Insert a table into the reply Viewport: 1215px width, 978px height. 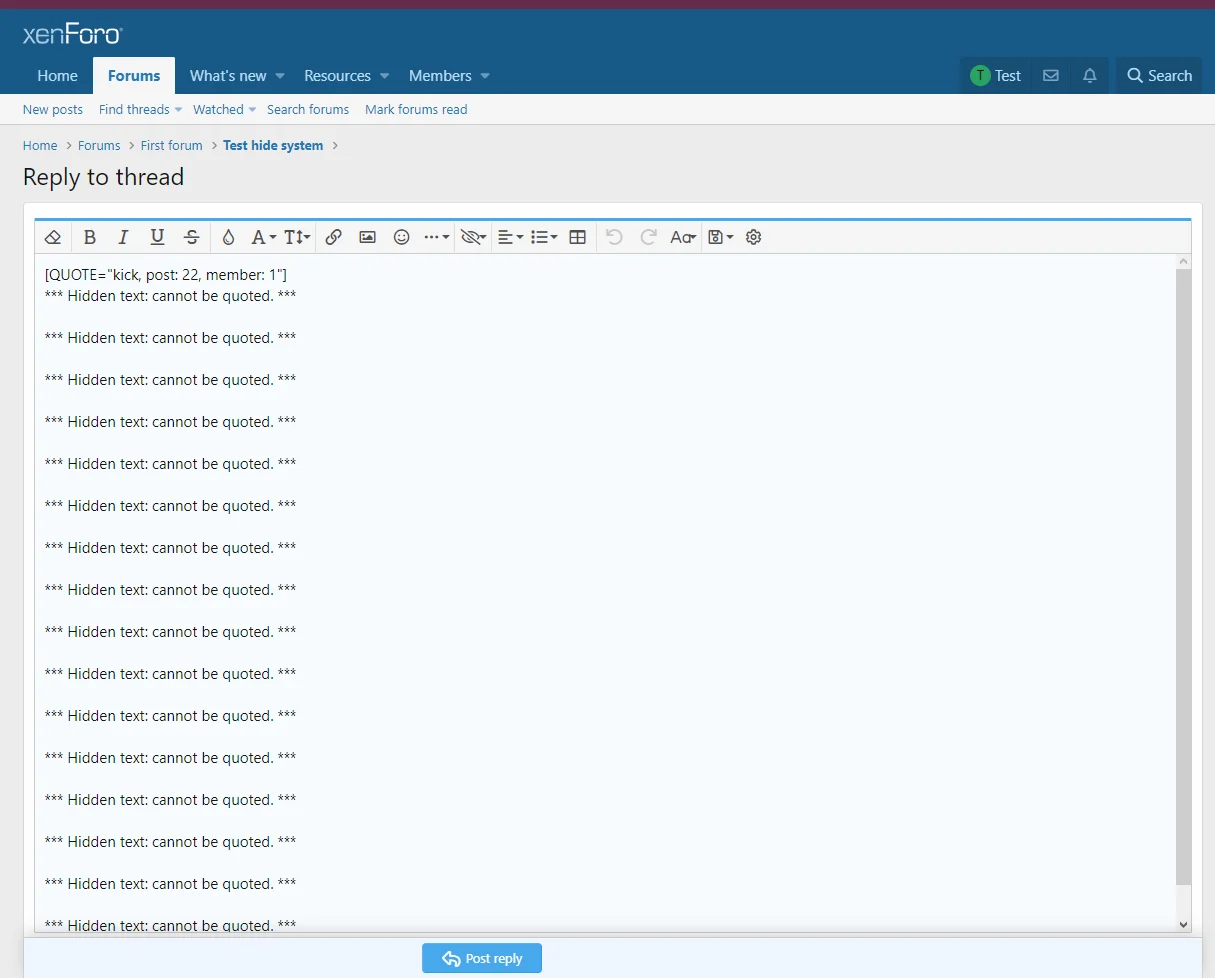[577, 237]
